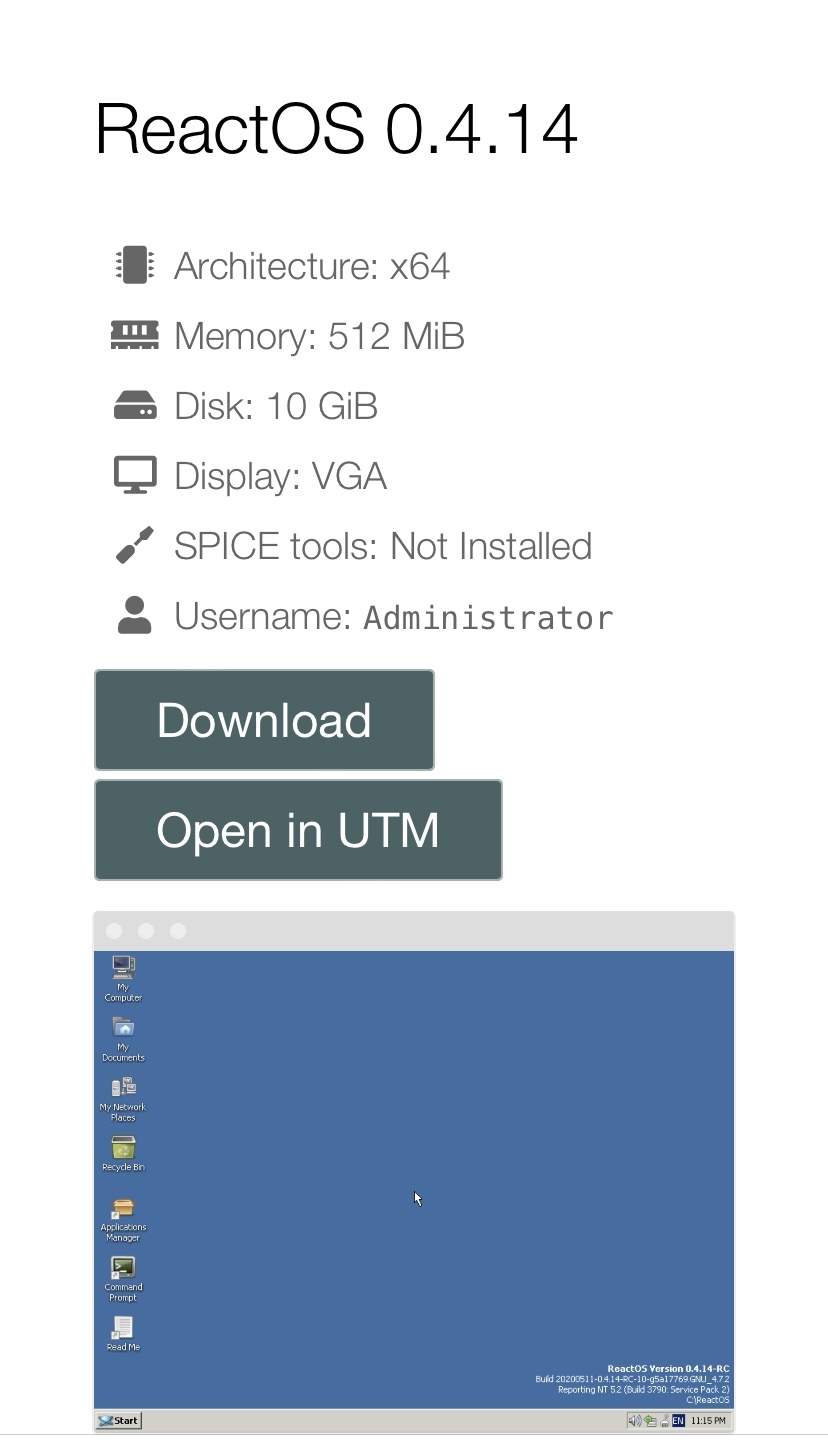The height and width of the screenshot is (1448, 828).
Task: Click the Open in UTM button
Action: [x=298, y=830]
